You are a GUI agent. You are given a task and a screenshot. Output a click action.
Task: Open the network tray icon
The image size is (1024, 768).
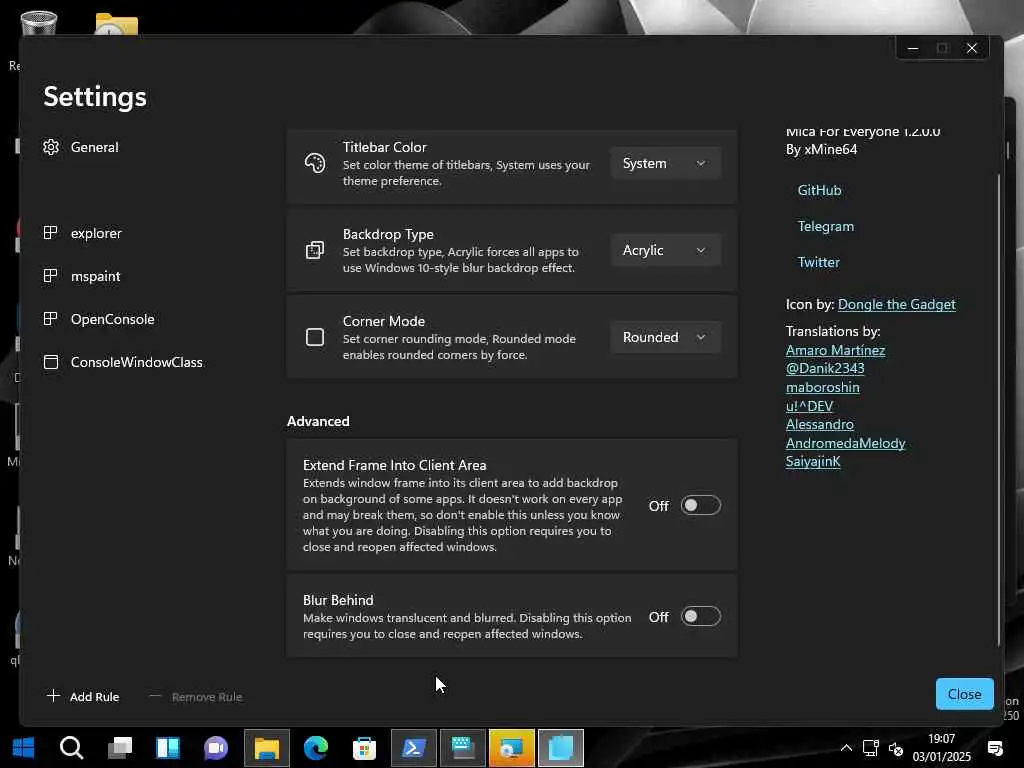pyautogui.click(x=871, y=748)
